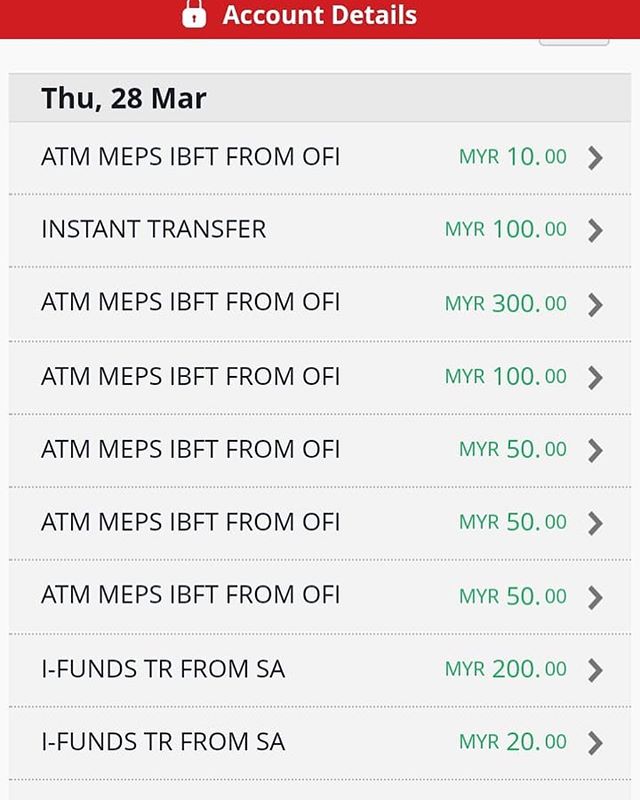The image size is (640, 800).
Task: Click the chevron of the first MYR 50.00 transaction
Action: pos(596,450)
